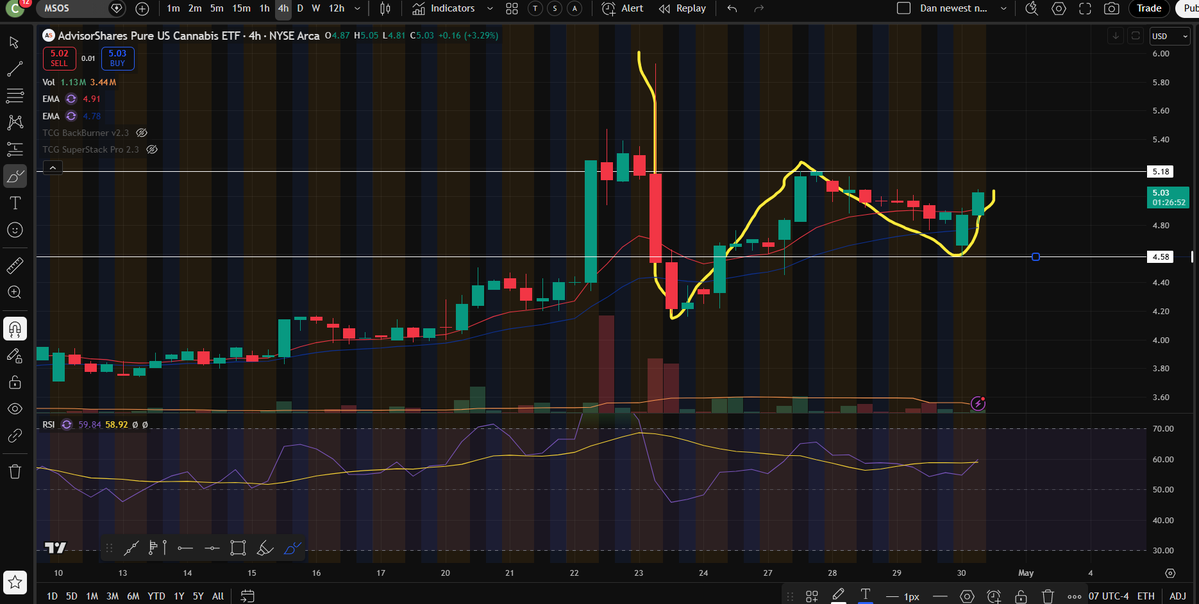Select the 4.58 horizontal line handle
Viewport: 1199px width, 604px height.
(x=1035, y=257)
